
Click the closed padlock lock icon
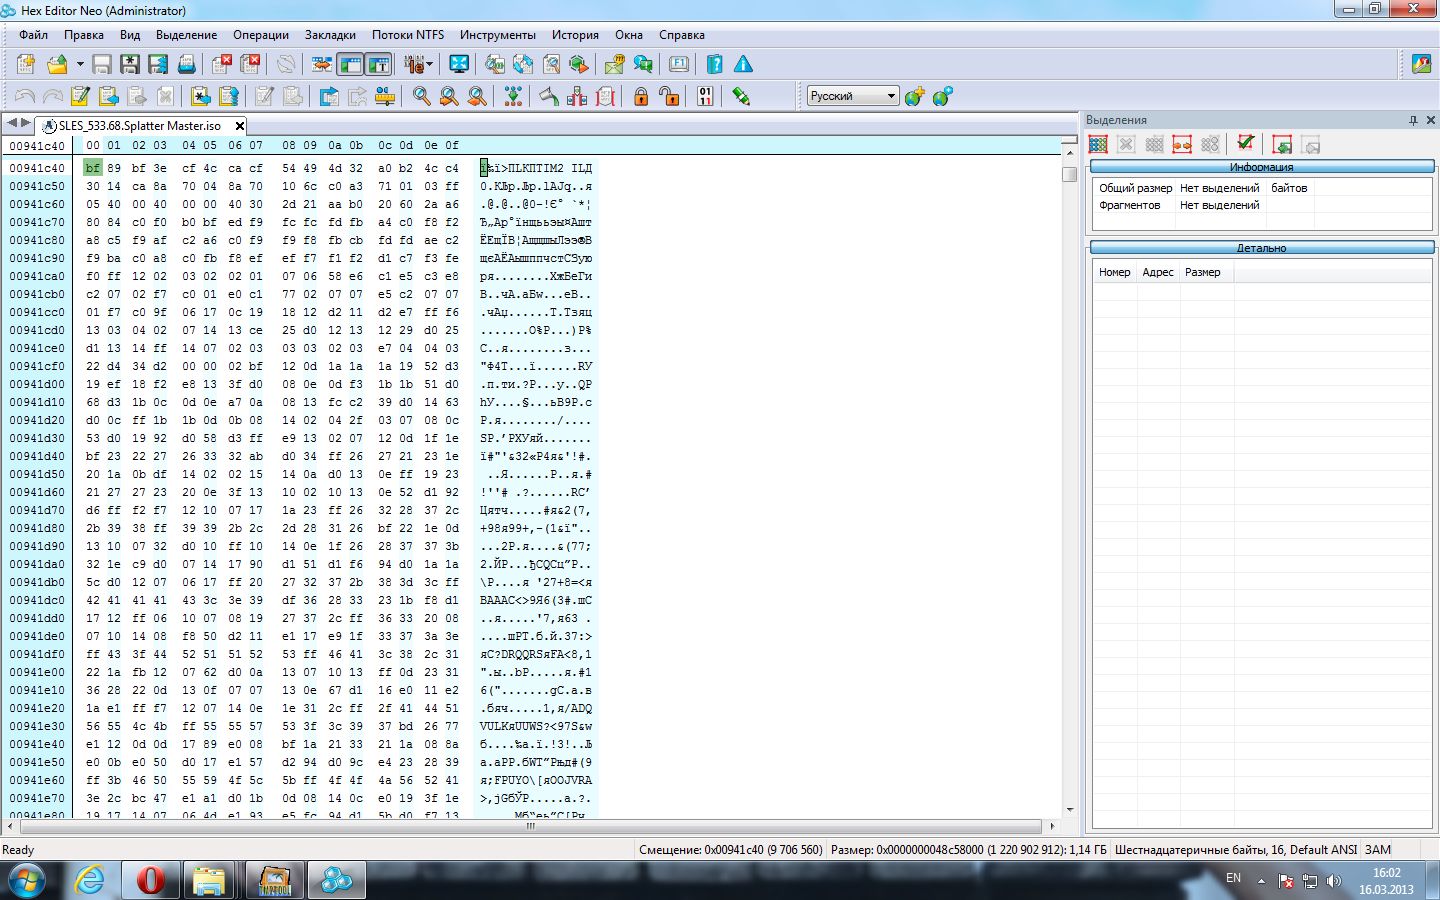[x=641, y=96]
